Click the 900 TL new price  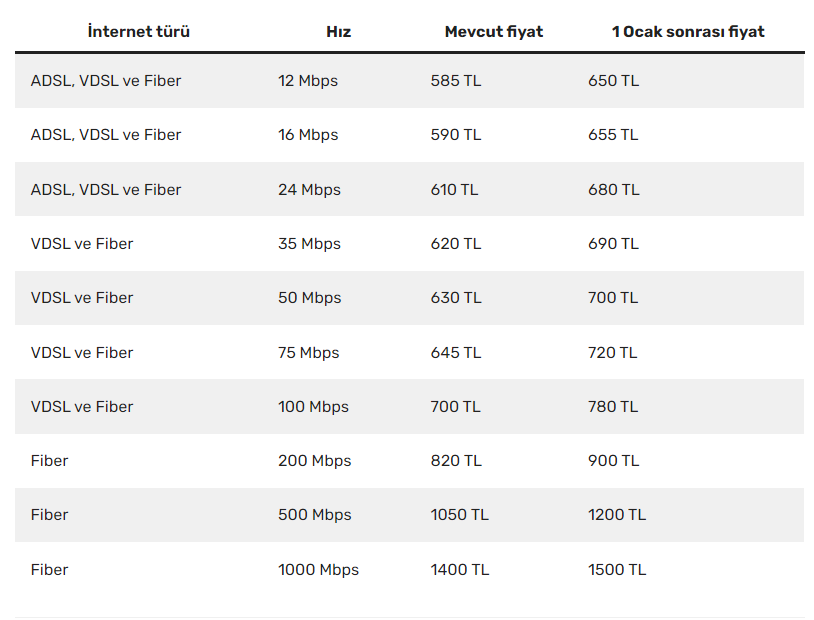tap(614, 461)
